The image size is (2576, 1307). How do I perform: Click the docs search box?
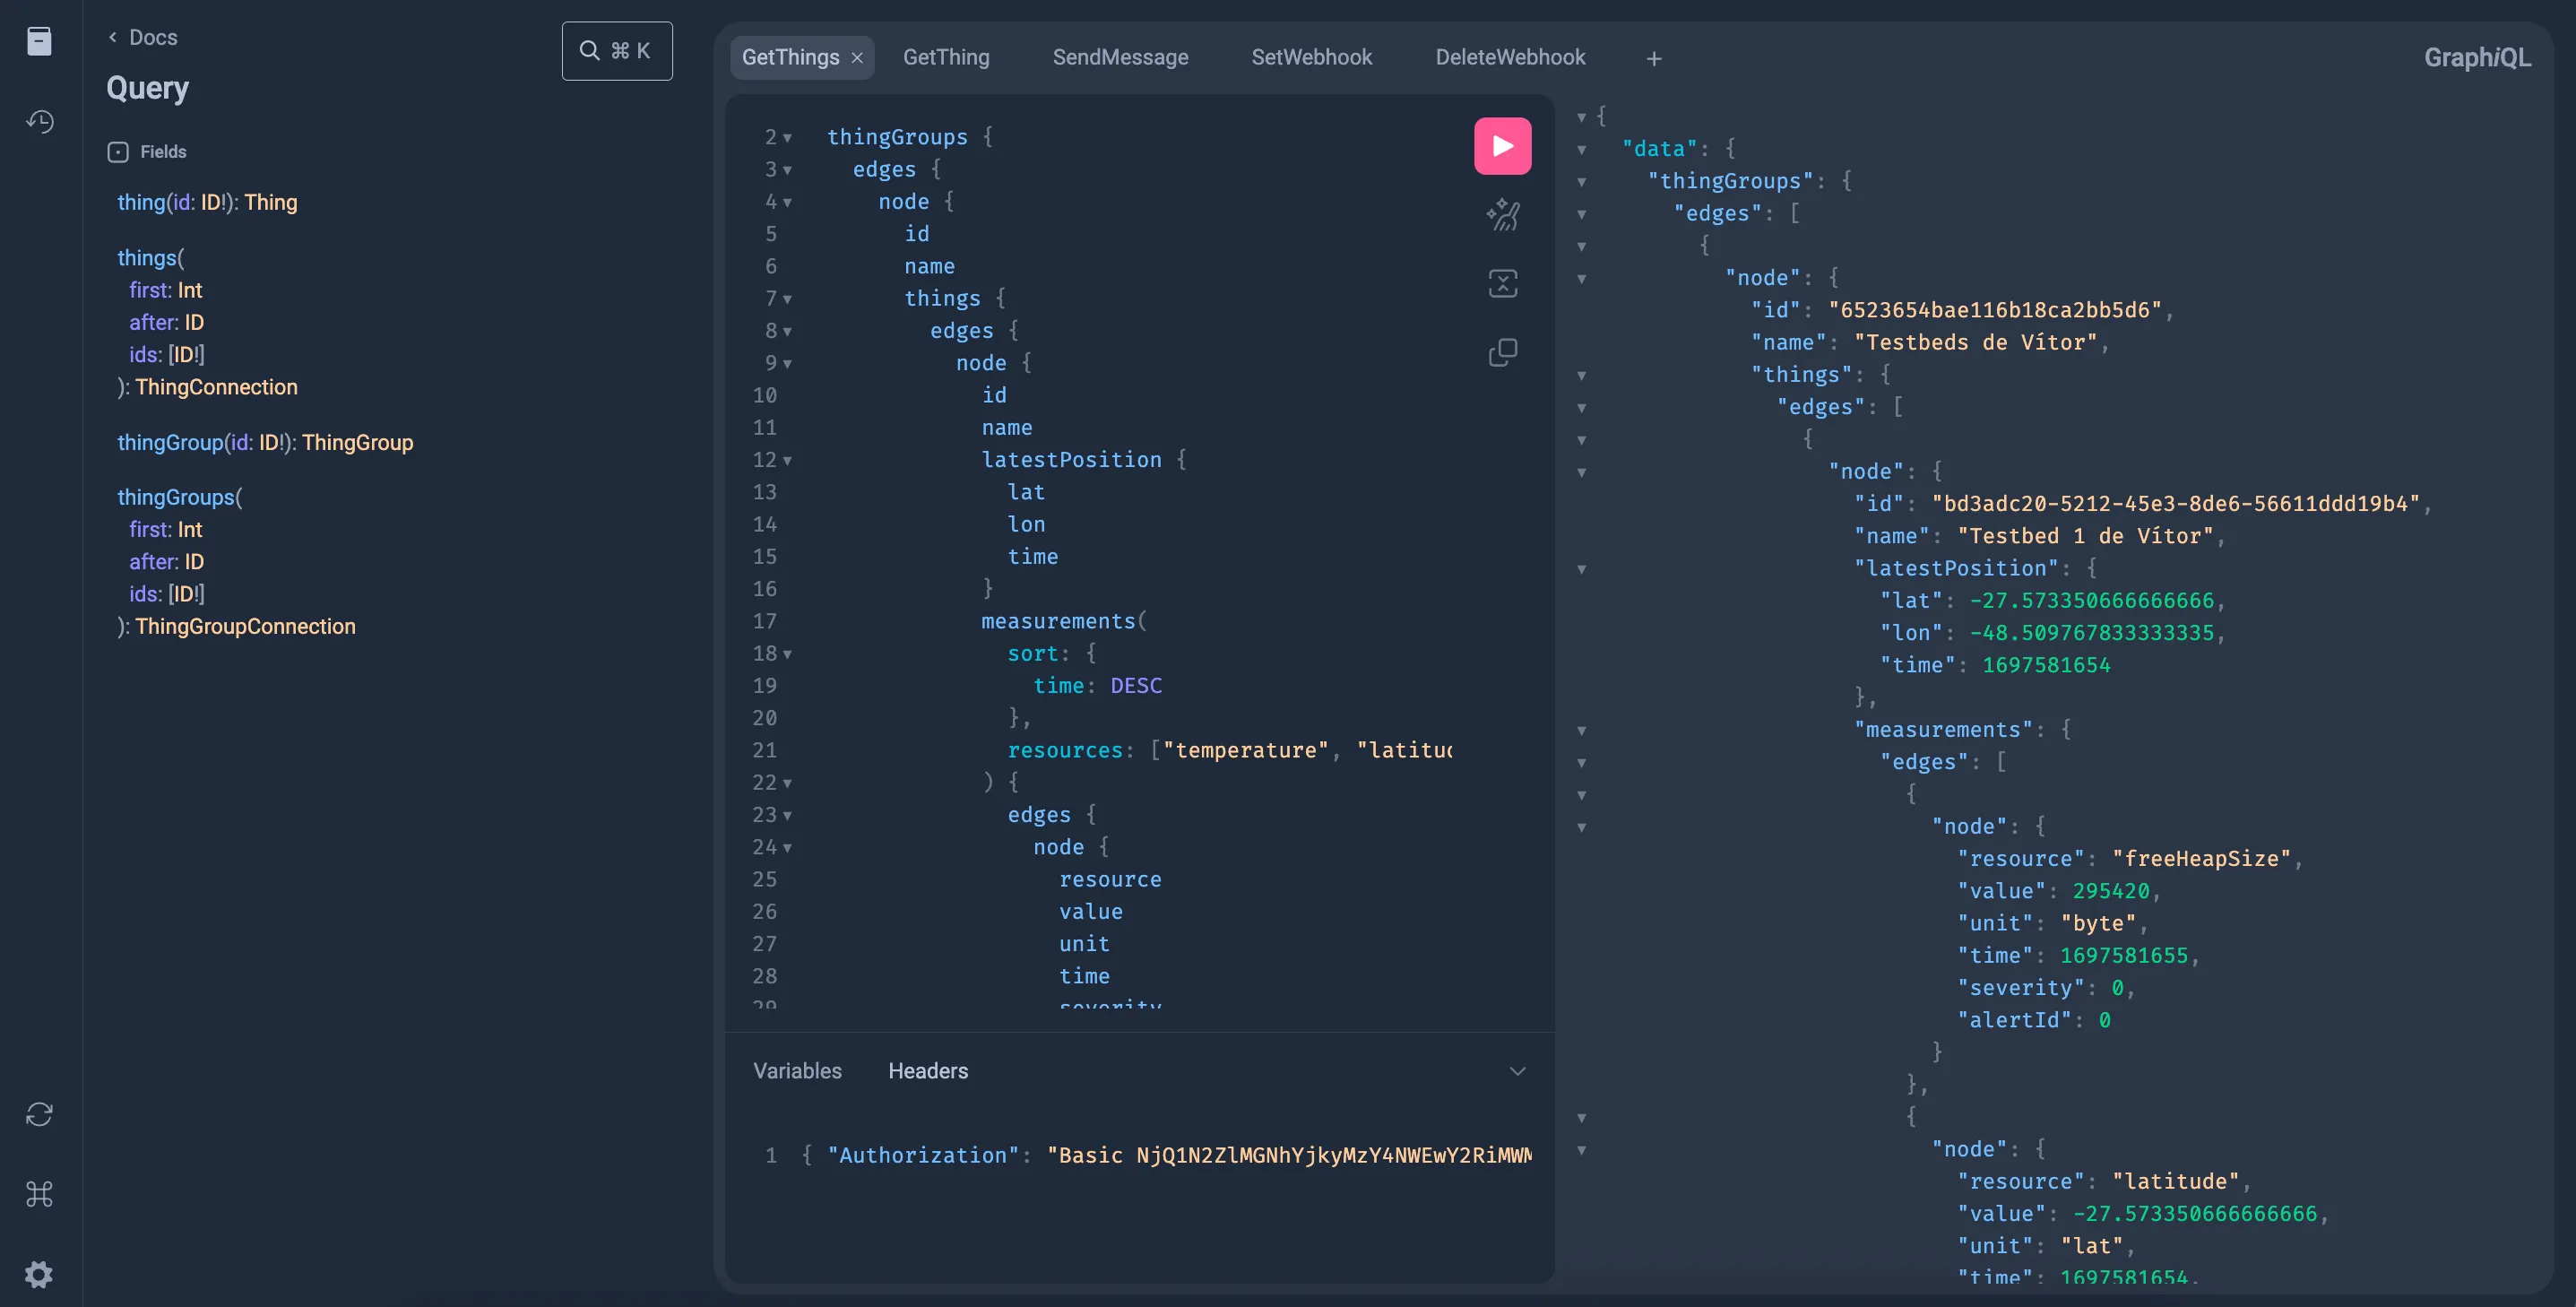point(617,51)
